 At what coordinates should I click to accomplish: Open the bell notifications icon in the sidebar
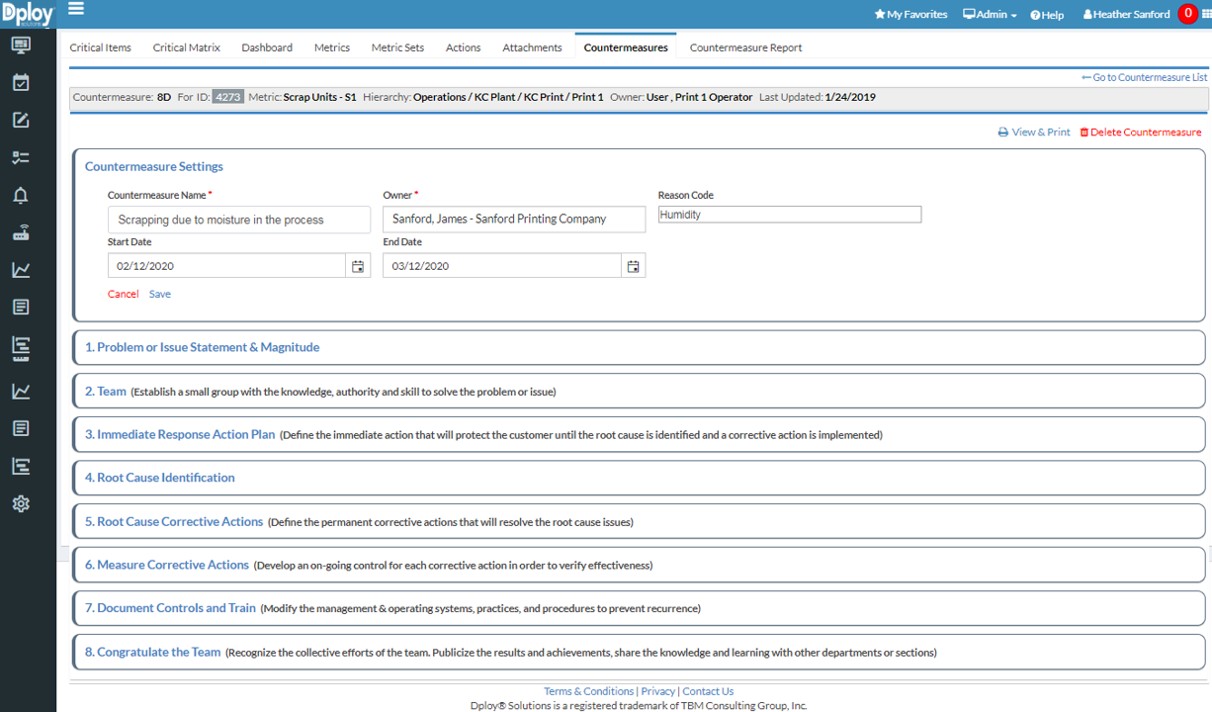(21, 196)
